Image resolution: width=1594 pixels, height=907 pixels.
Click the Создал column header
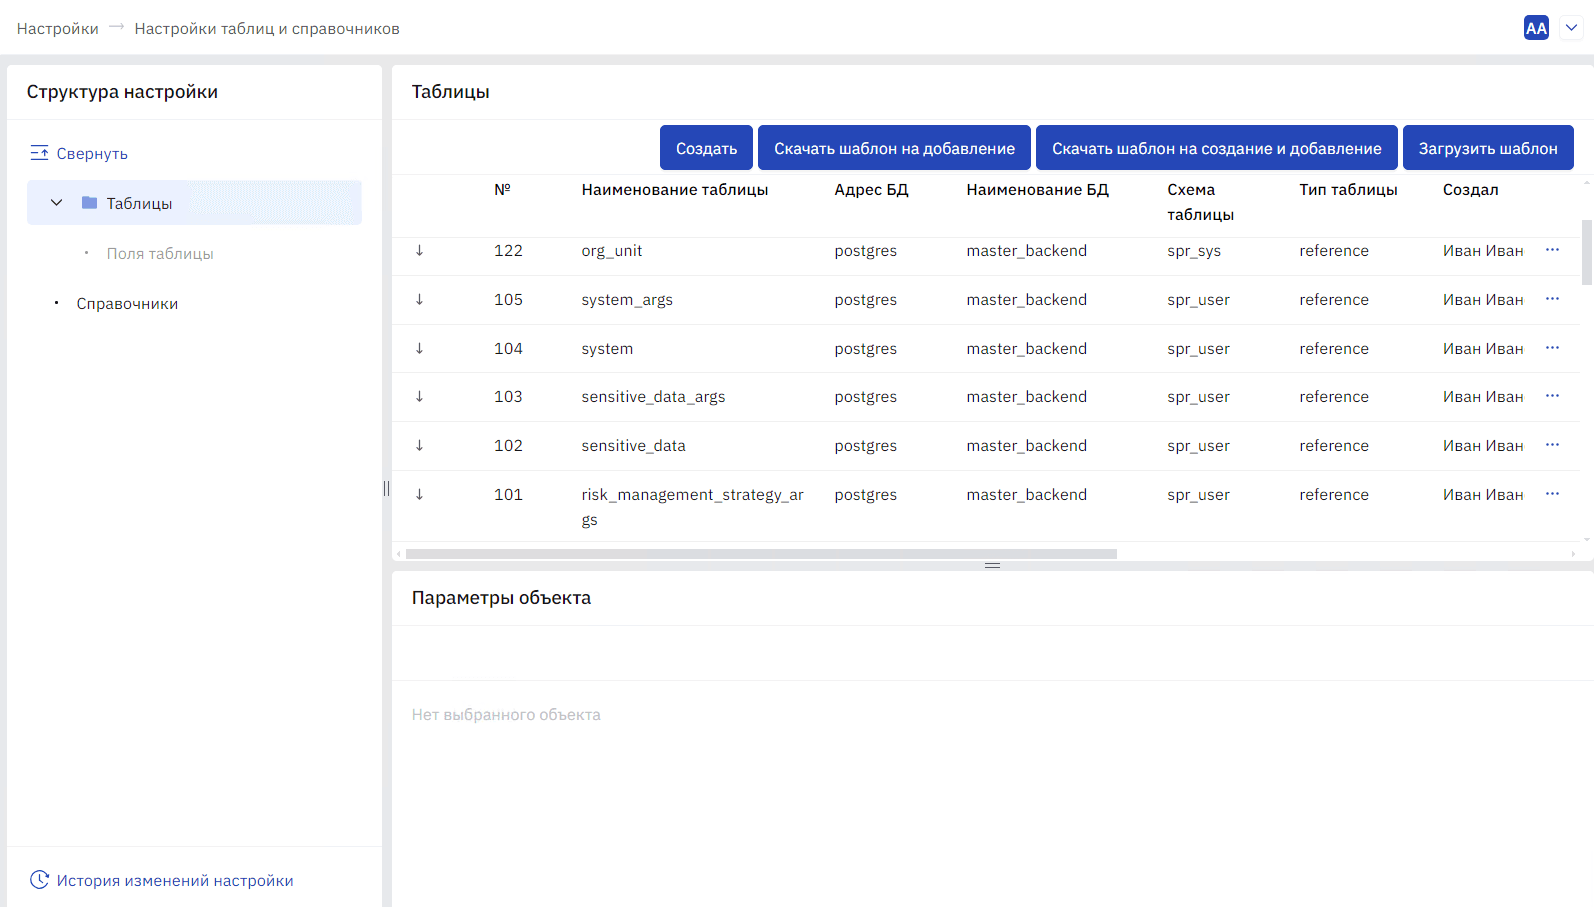[x=1471, y=190]
